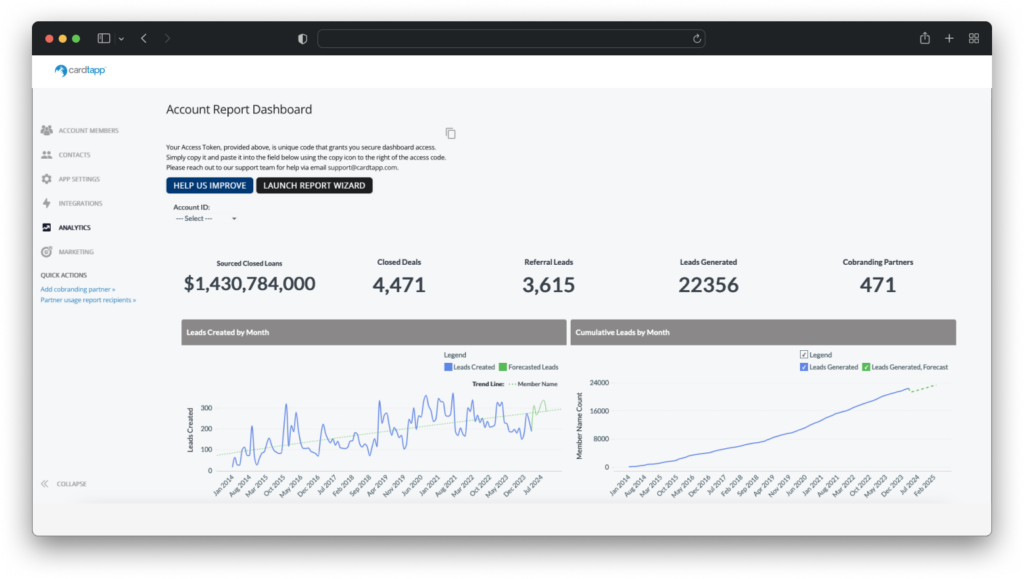Click the Launch Report Wizard button
This screenshot has height=579, width=1024.
(x=315, y=185)
